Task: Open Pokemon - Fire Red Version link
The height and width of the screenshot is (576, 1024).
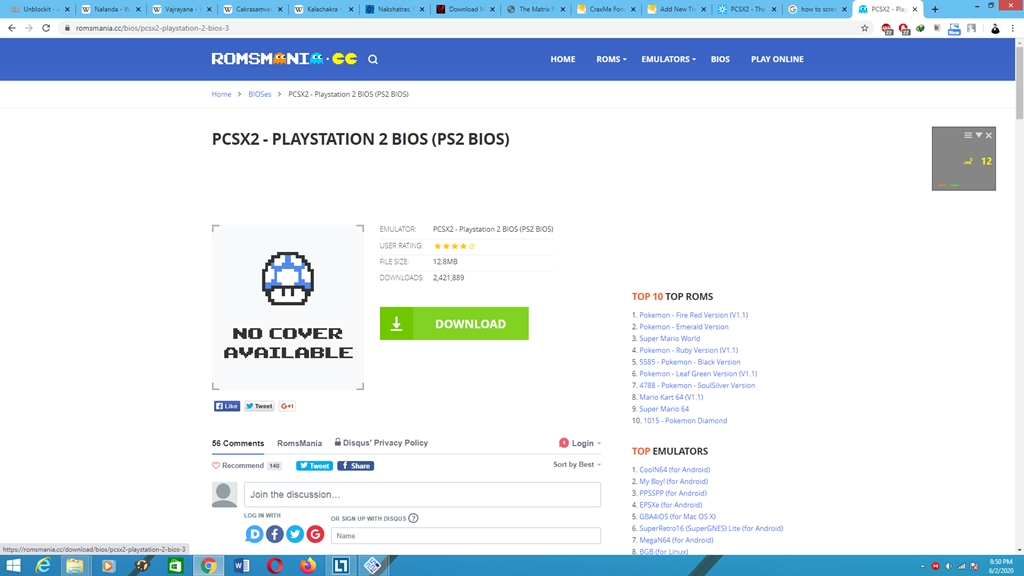Action: pos(694,315)
